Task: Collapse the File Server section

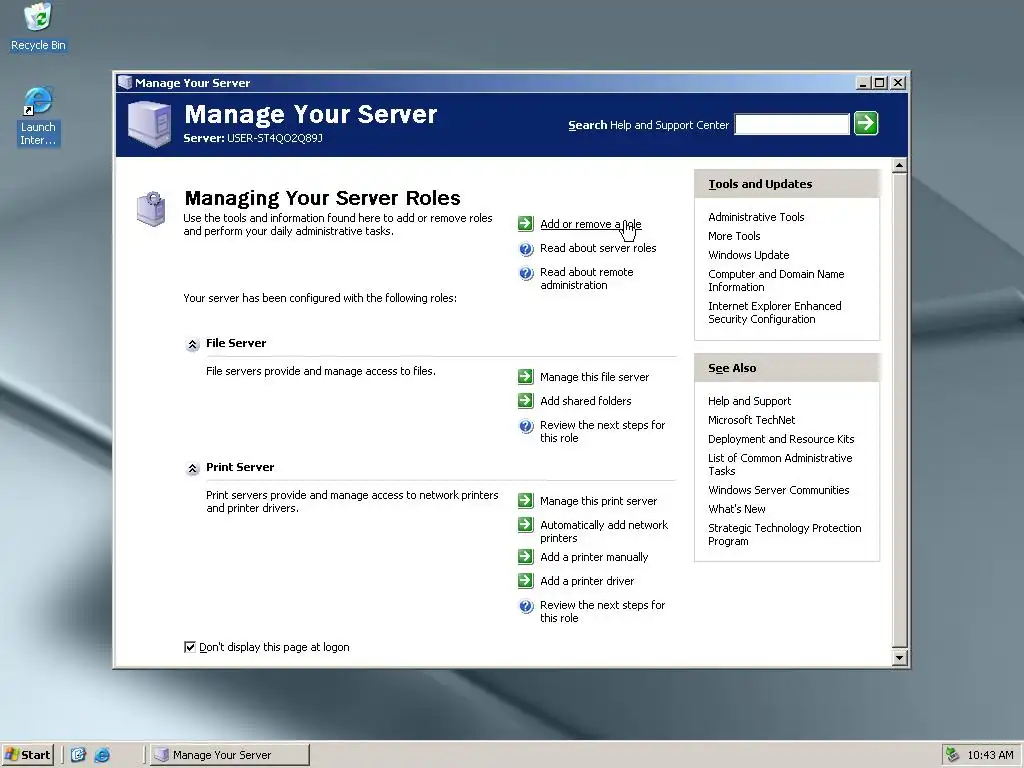Action: tap(192, 344)
